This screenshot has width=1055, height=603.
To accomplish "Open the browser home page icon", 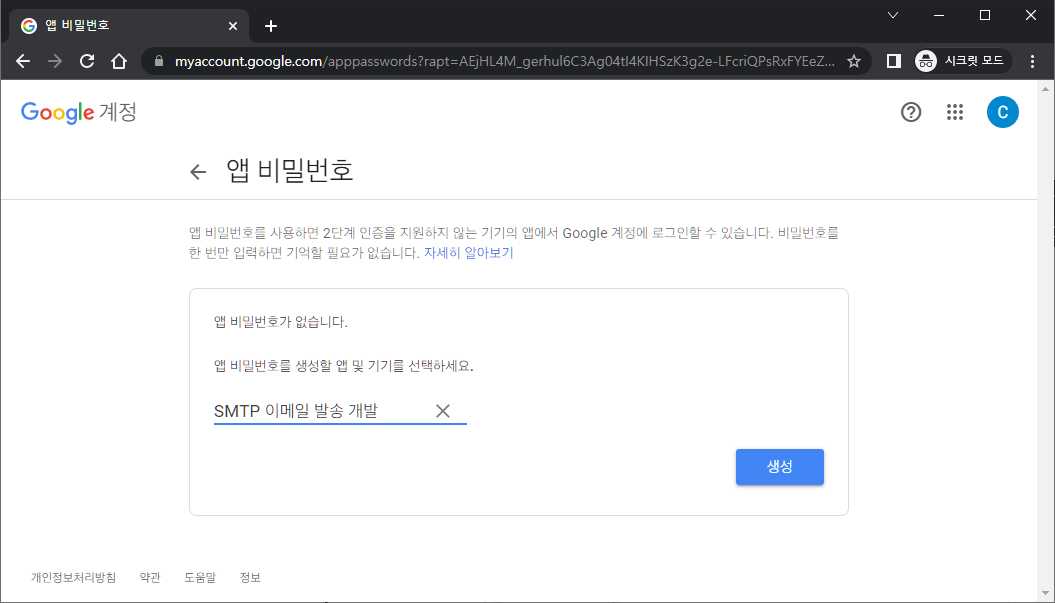I will 119,61.
